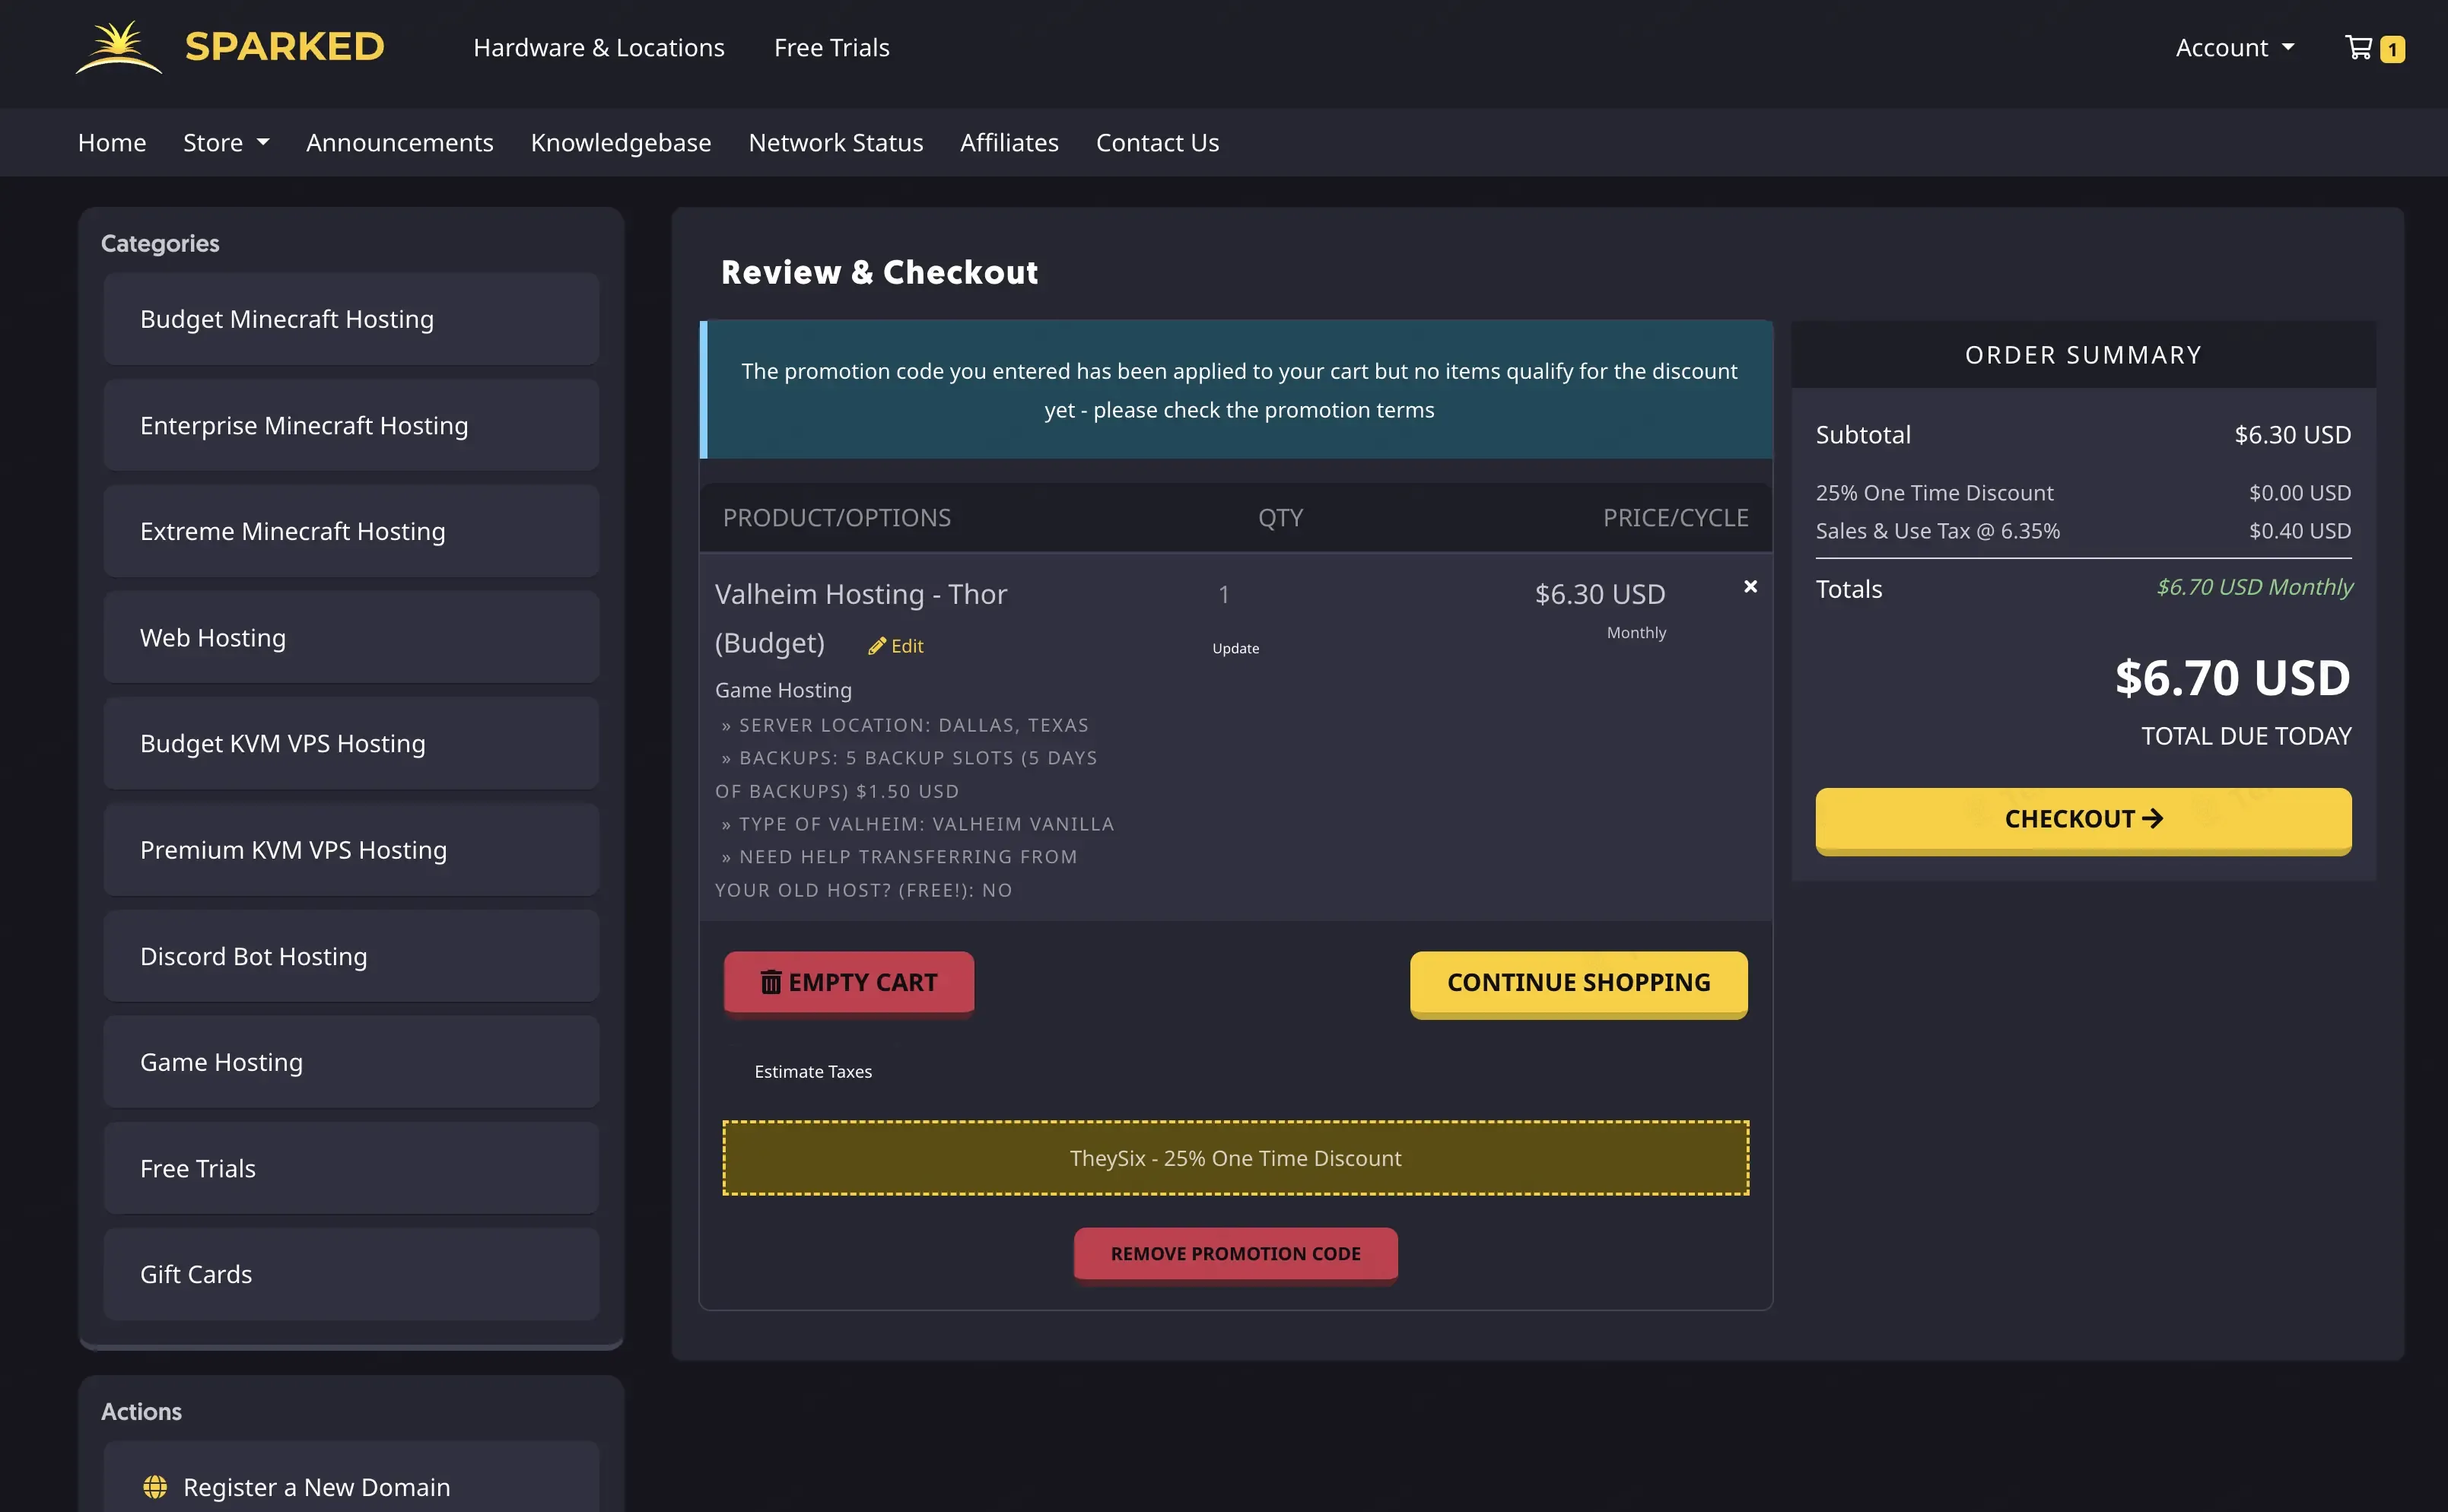Select Budget Minecraft Hosting category
The image size is (2448, 1512).
351,319
